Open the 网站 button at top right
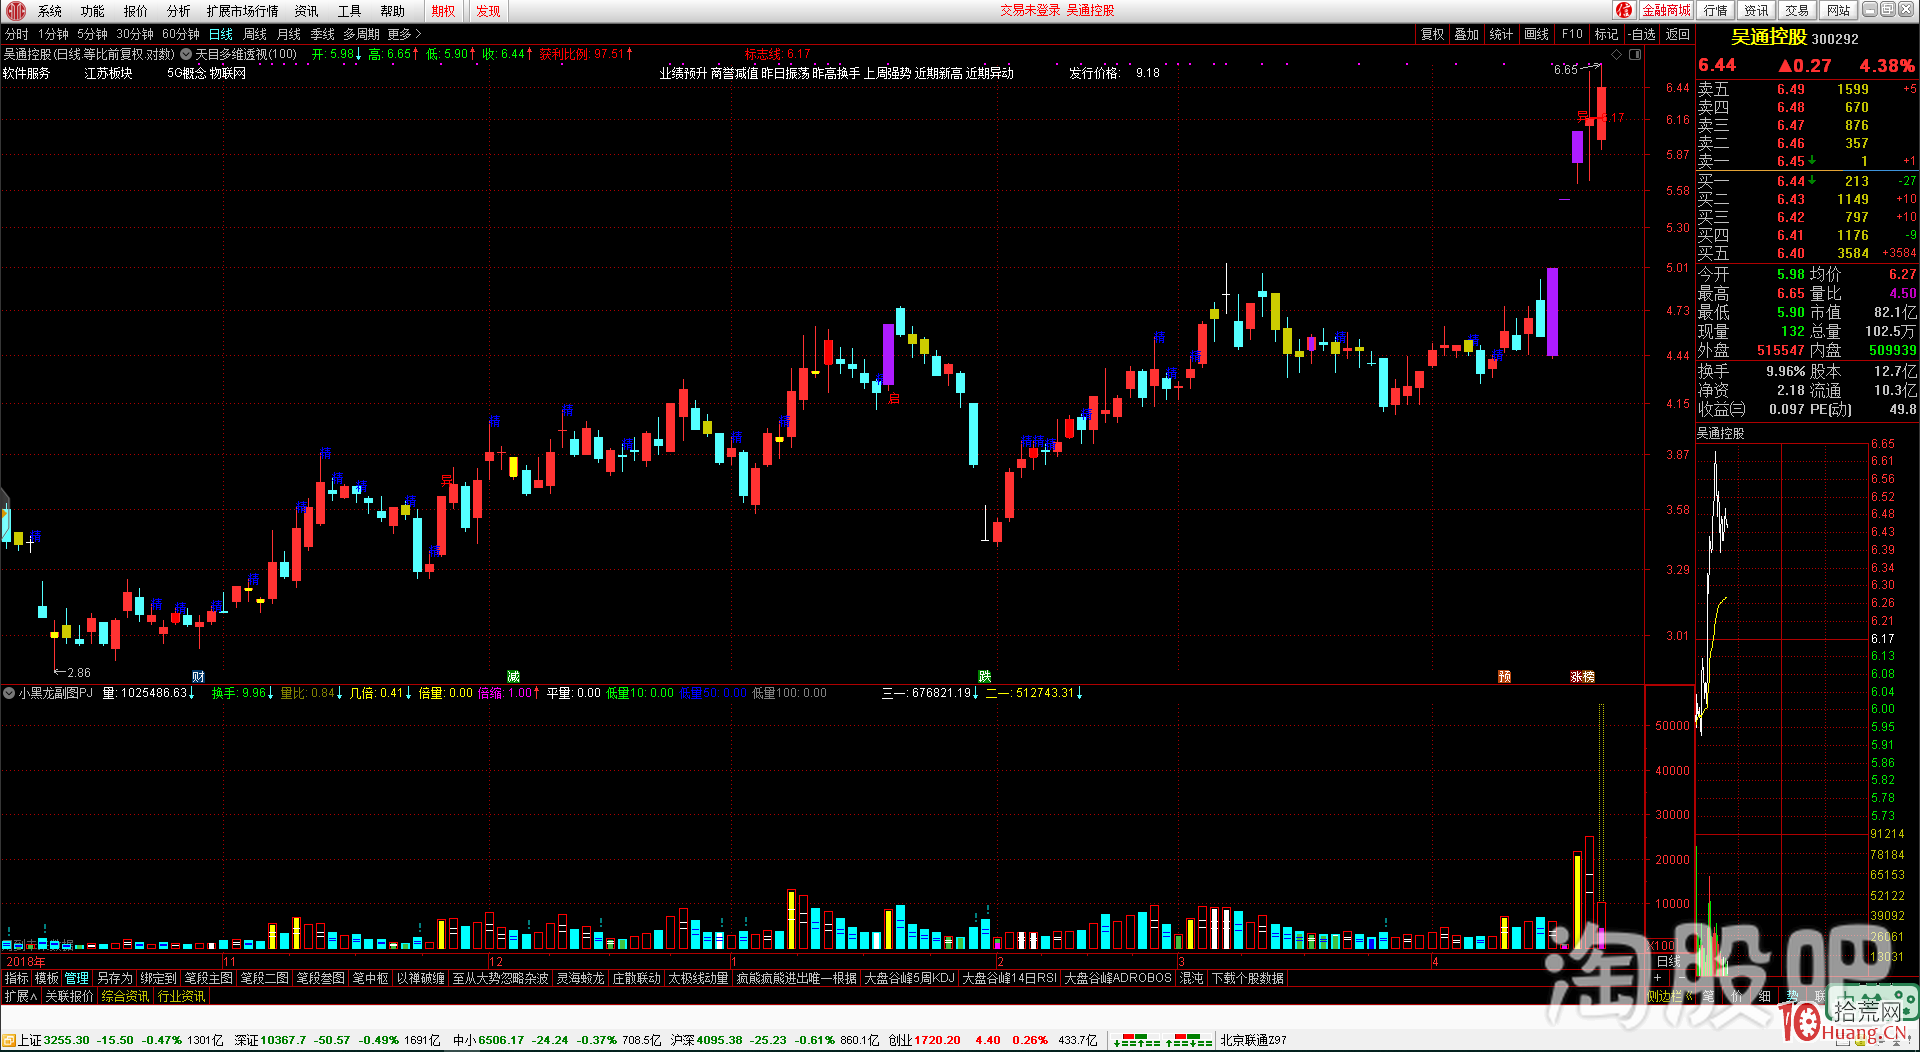The image size is (1920, 1052). (1838, 10)
